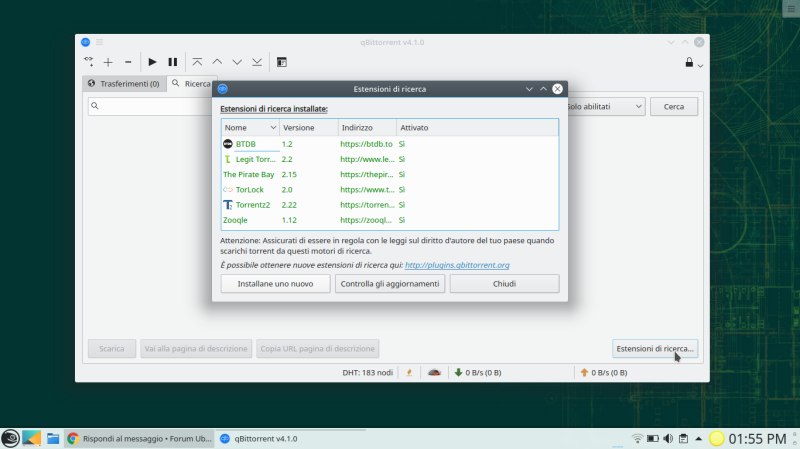
Task: Select the Torrentz2 plugin row
Action: click(390, 205)
